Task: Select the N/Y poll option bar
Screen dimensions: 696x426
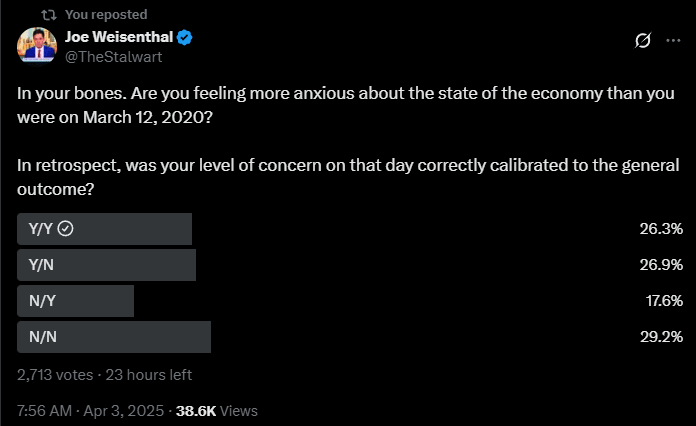Action: 76,301
